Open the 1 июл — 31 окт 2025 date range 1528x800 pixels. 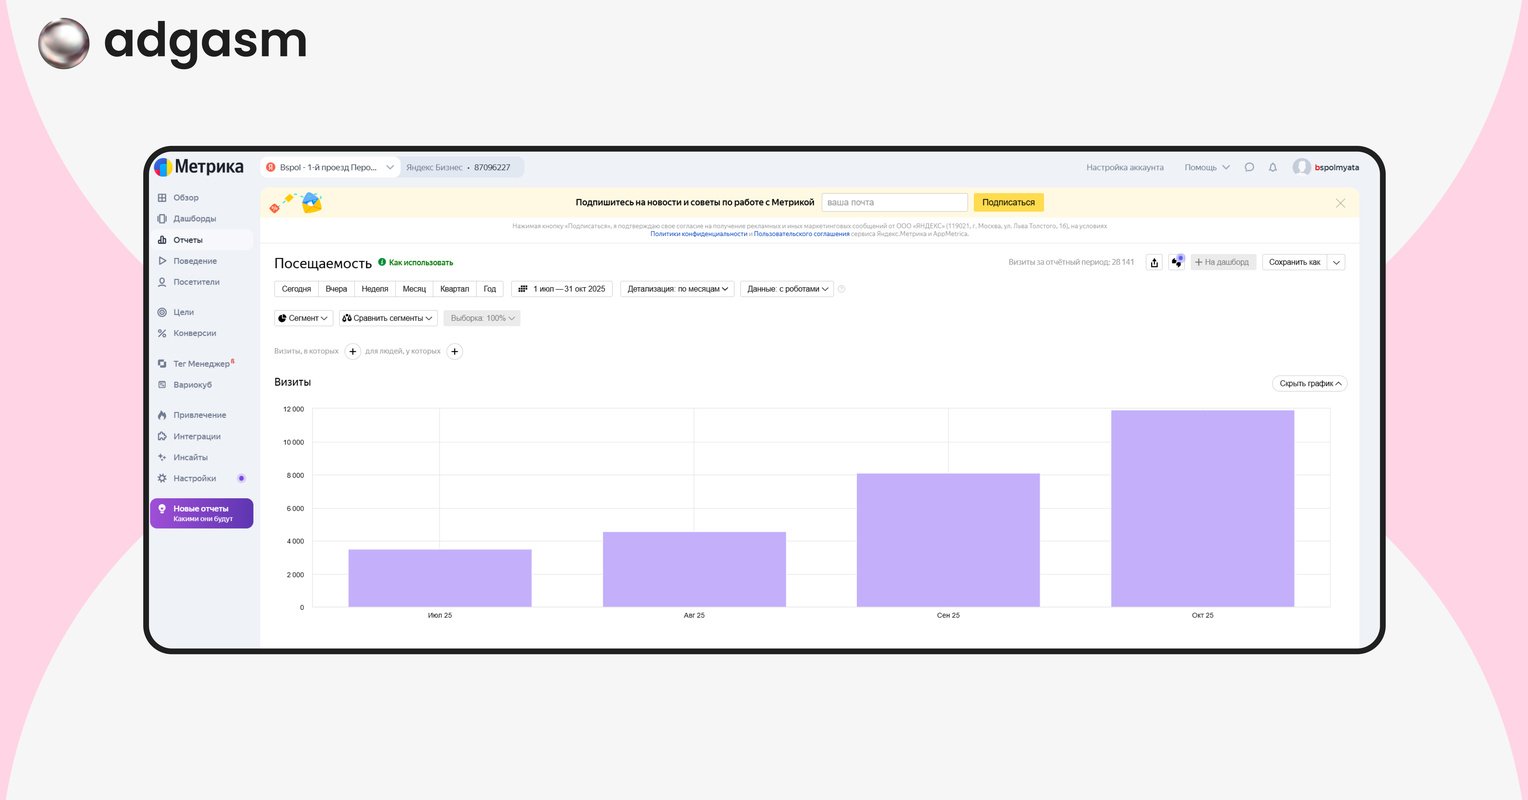pyautogui.click(x=562, y=289)
